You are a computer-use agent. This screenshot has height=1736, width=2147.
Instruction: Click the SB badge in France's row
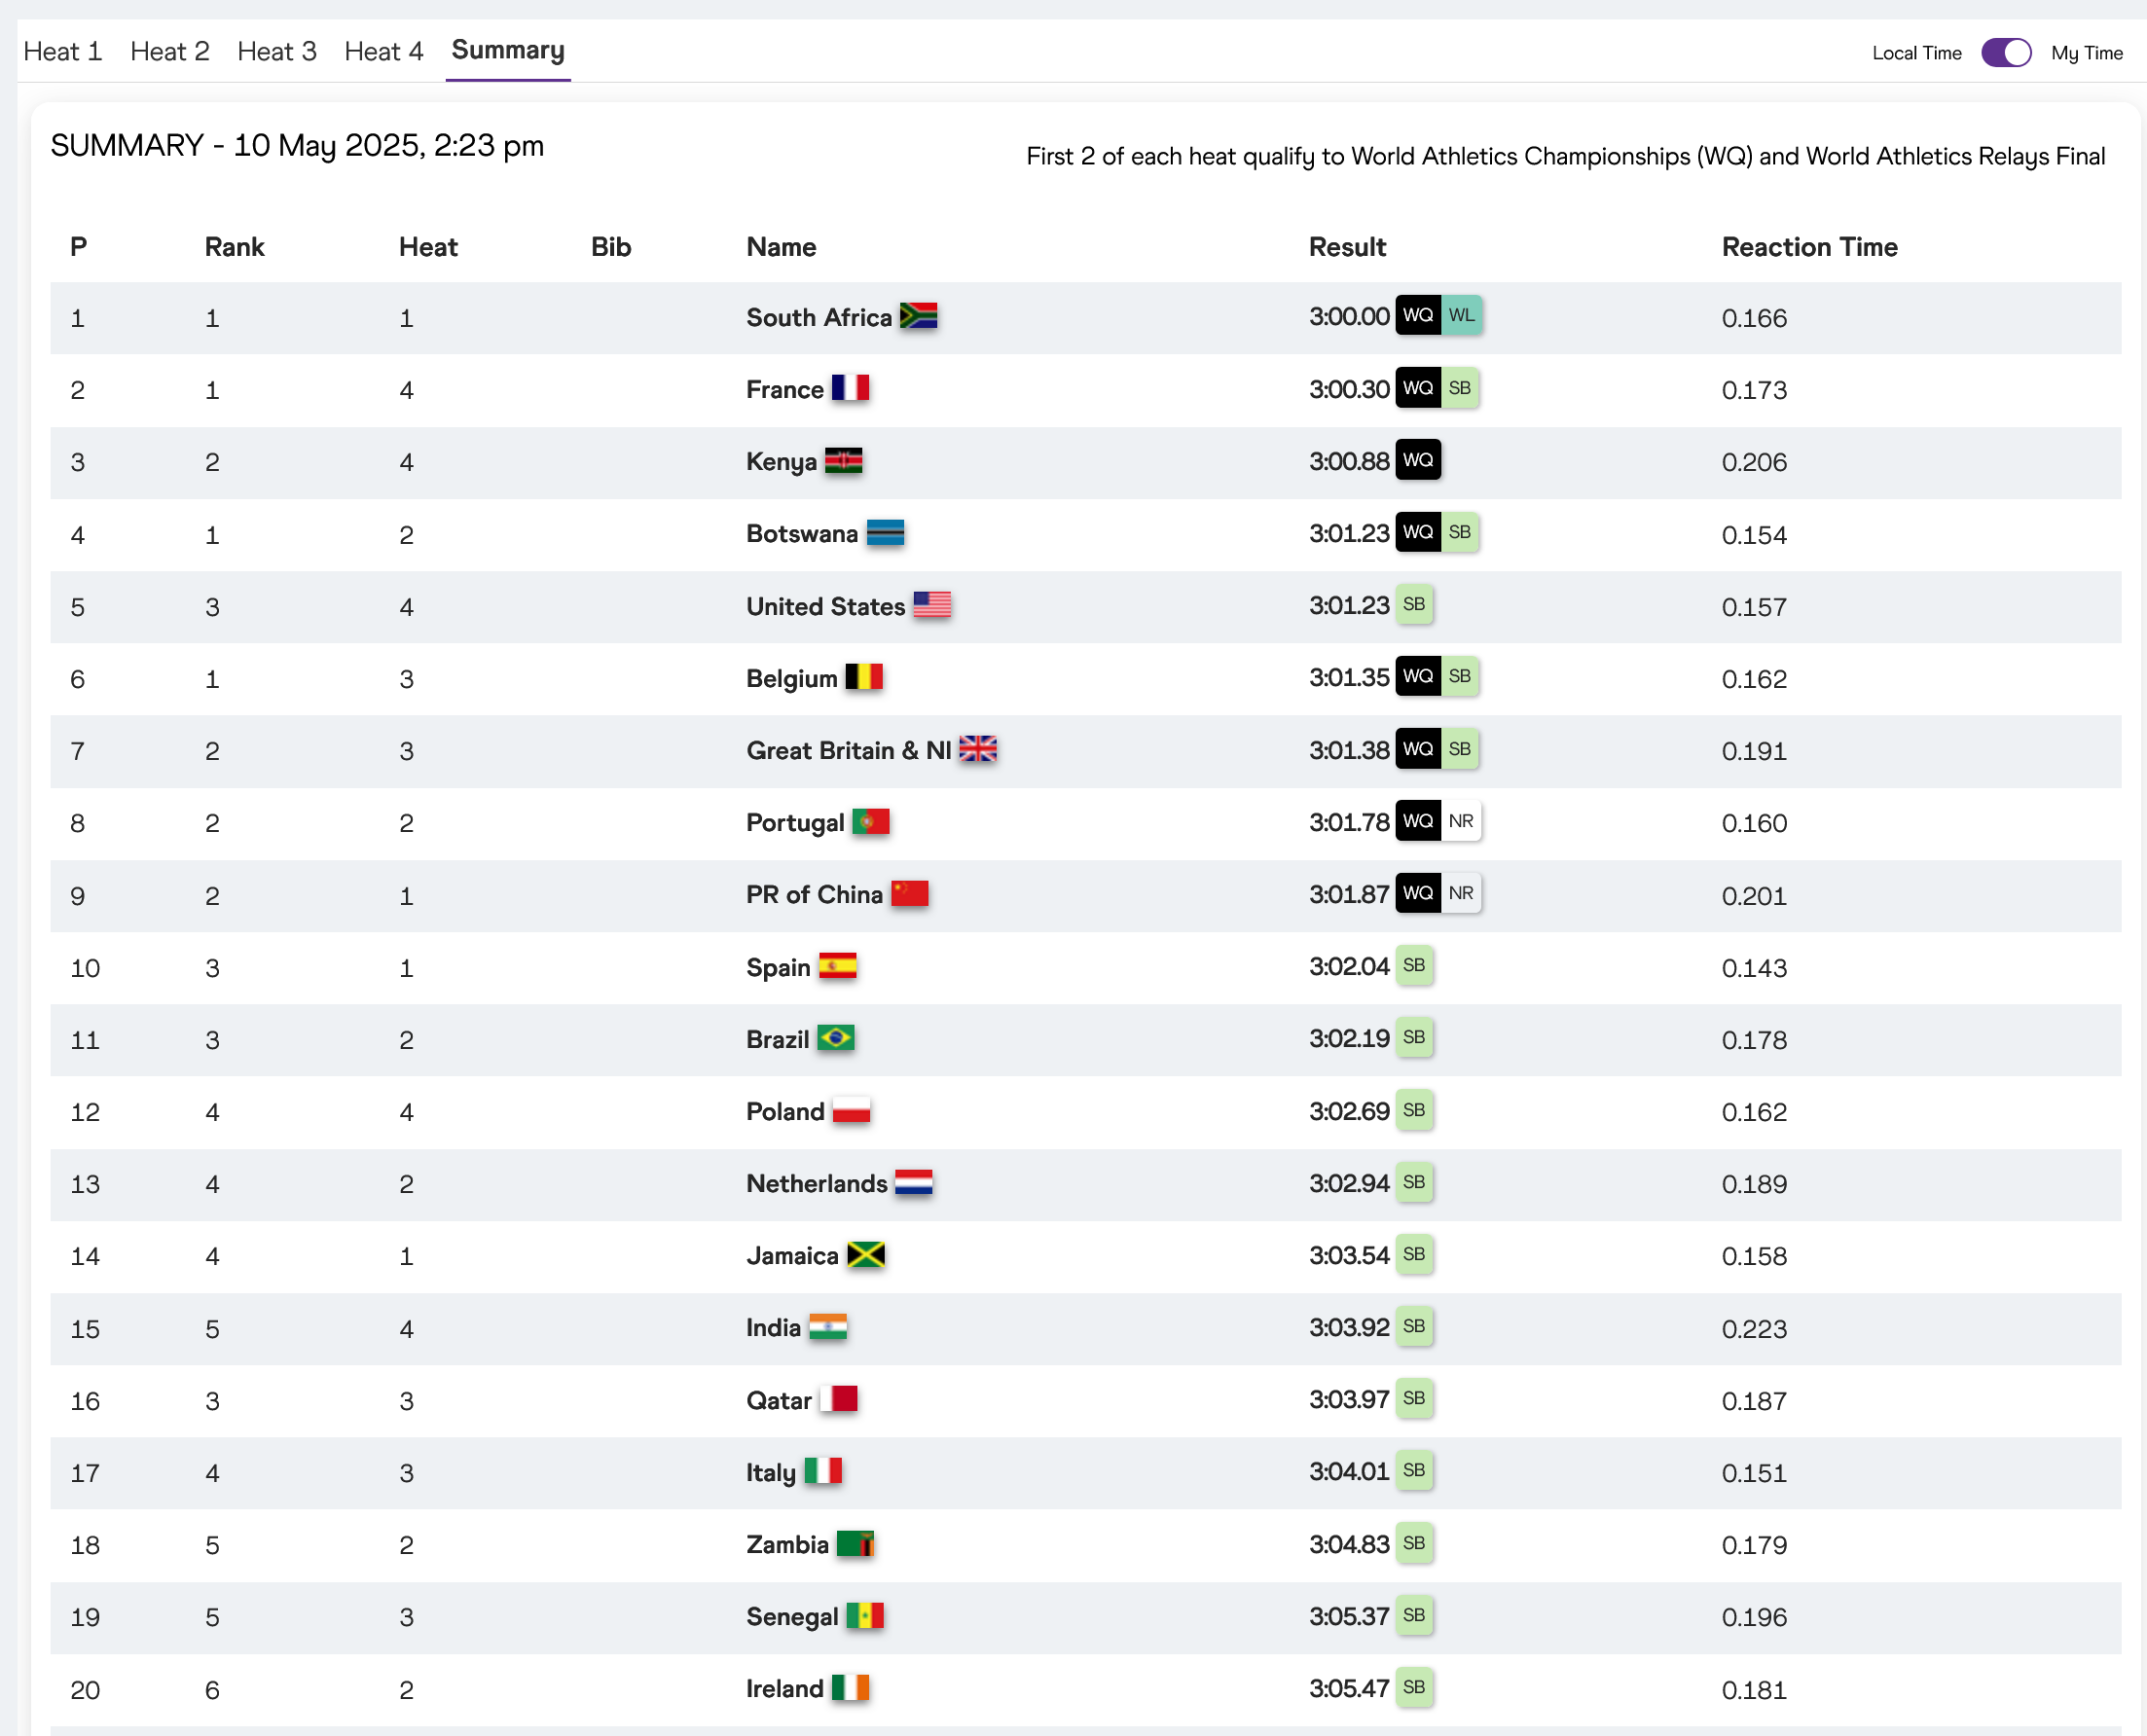[1460, 388]
